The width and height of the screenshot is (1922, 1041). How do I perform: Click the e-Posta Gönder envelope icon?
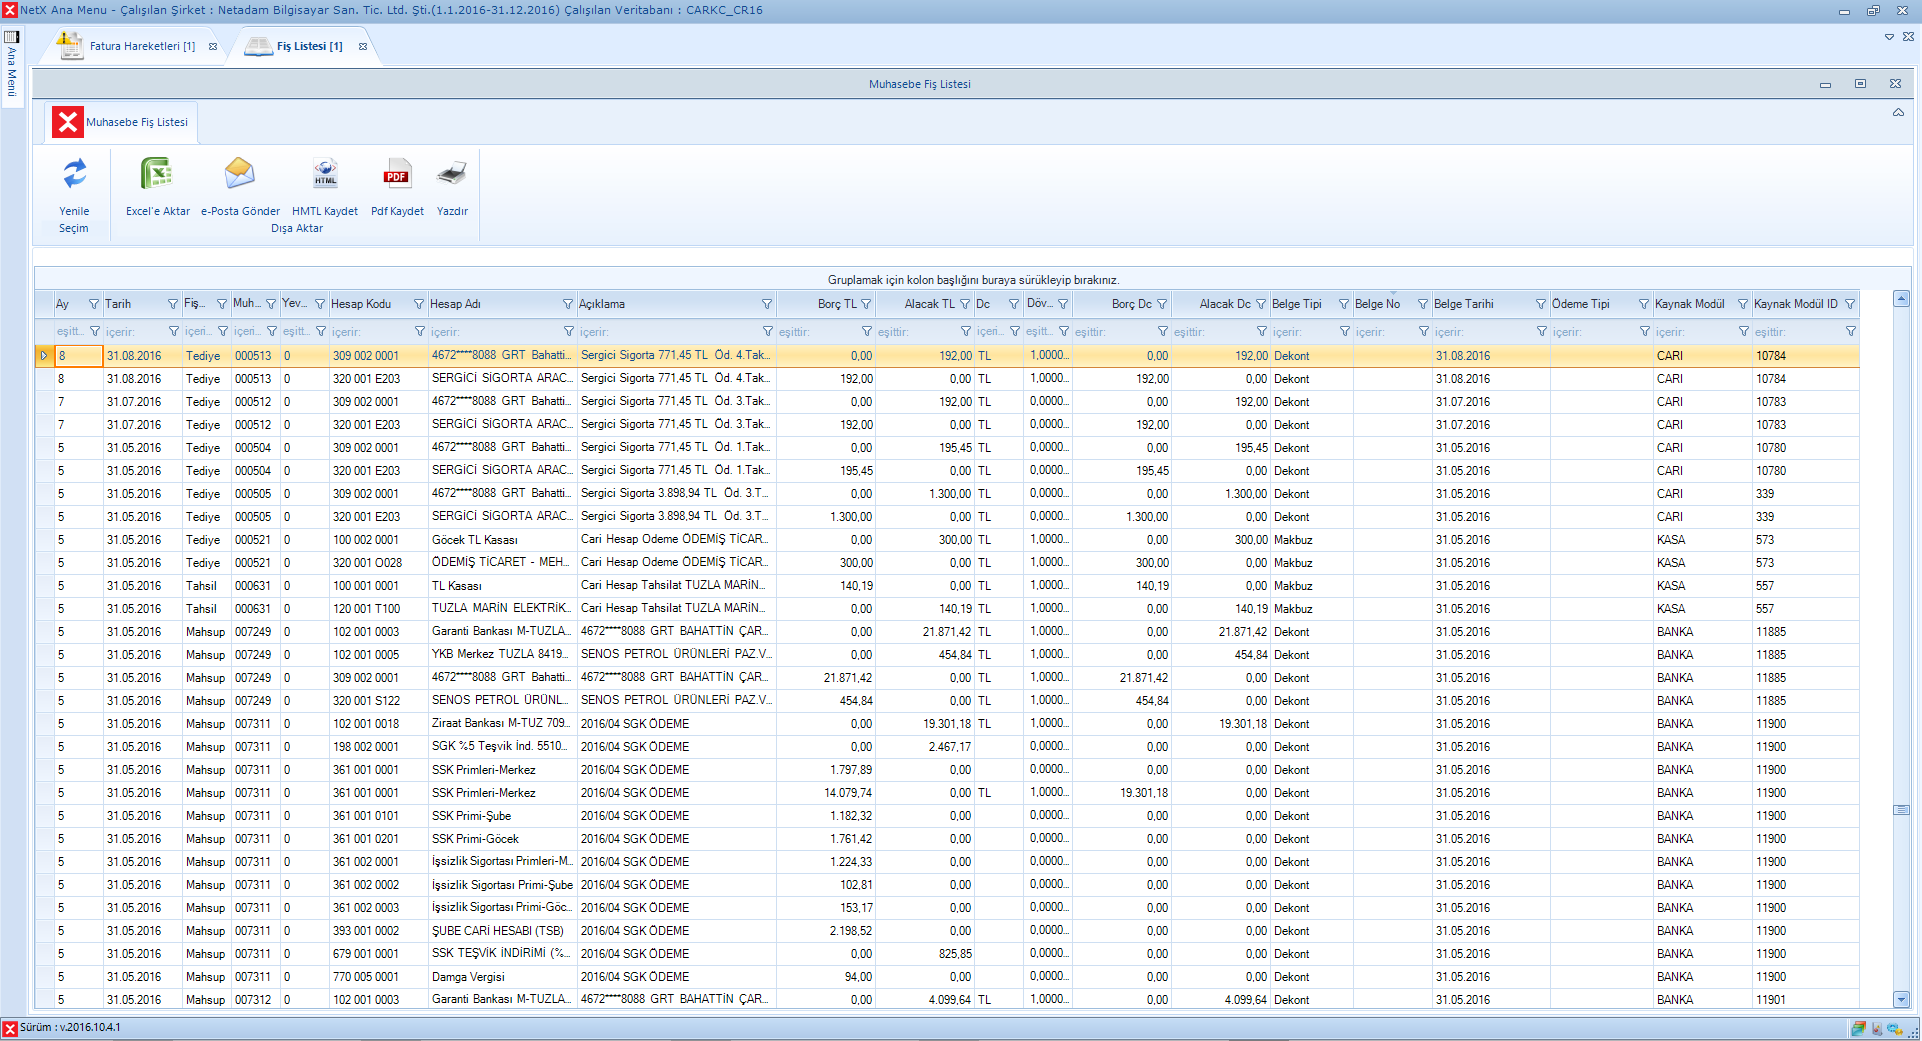tap(240, 175)
